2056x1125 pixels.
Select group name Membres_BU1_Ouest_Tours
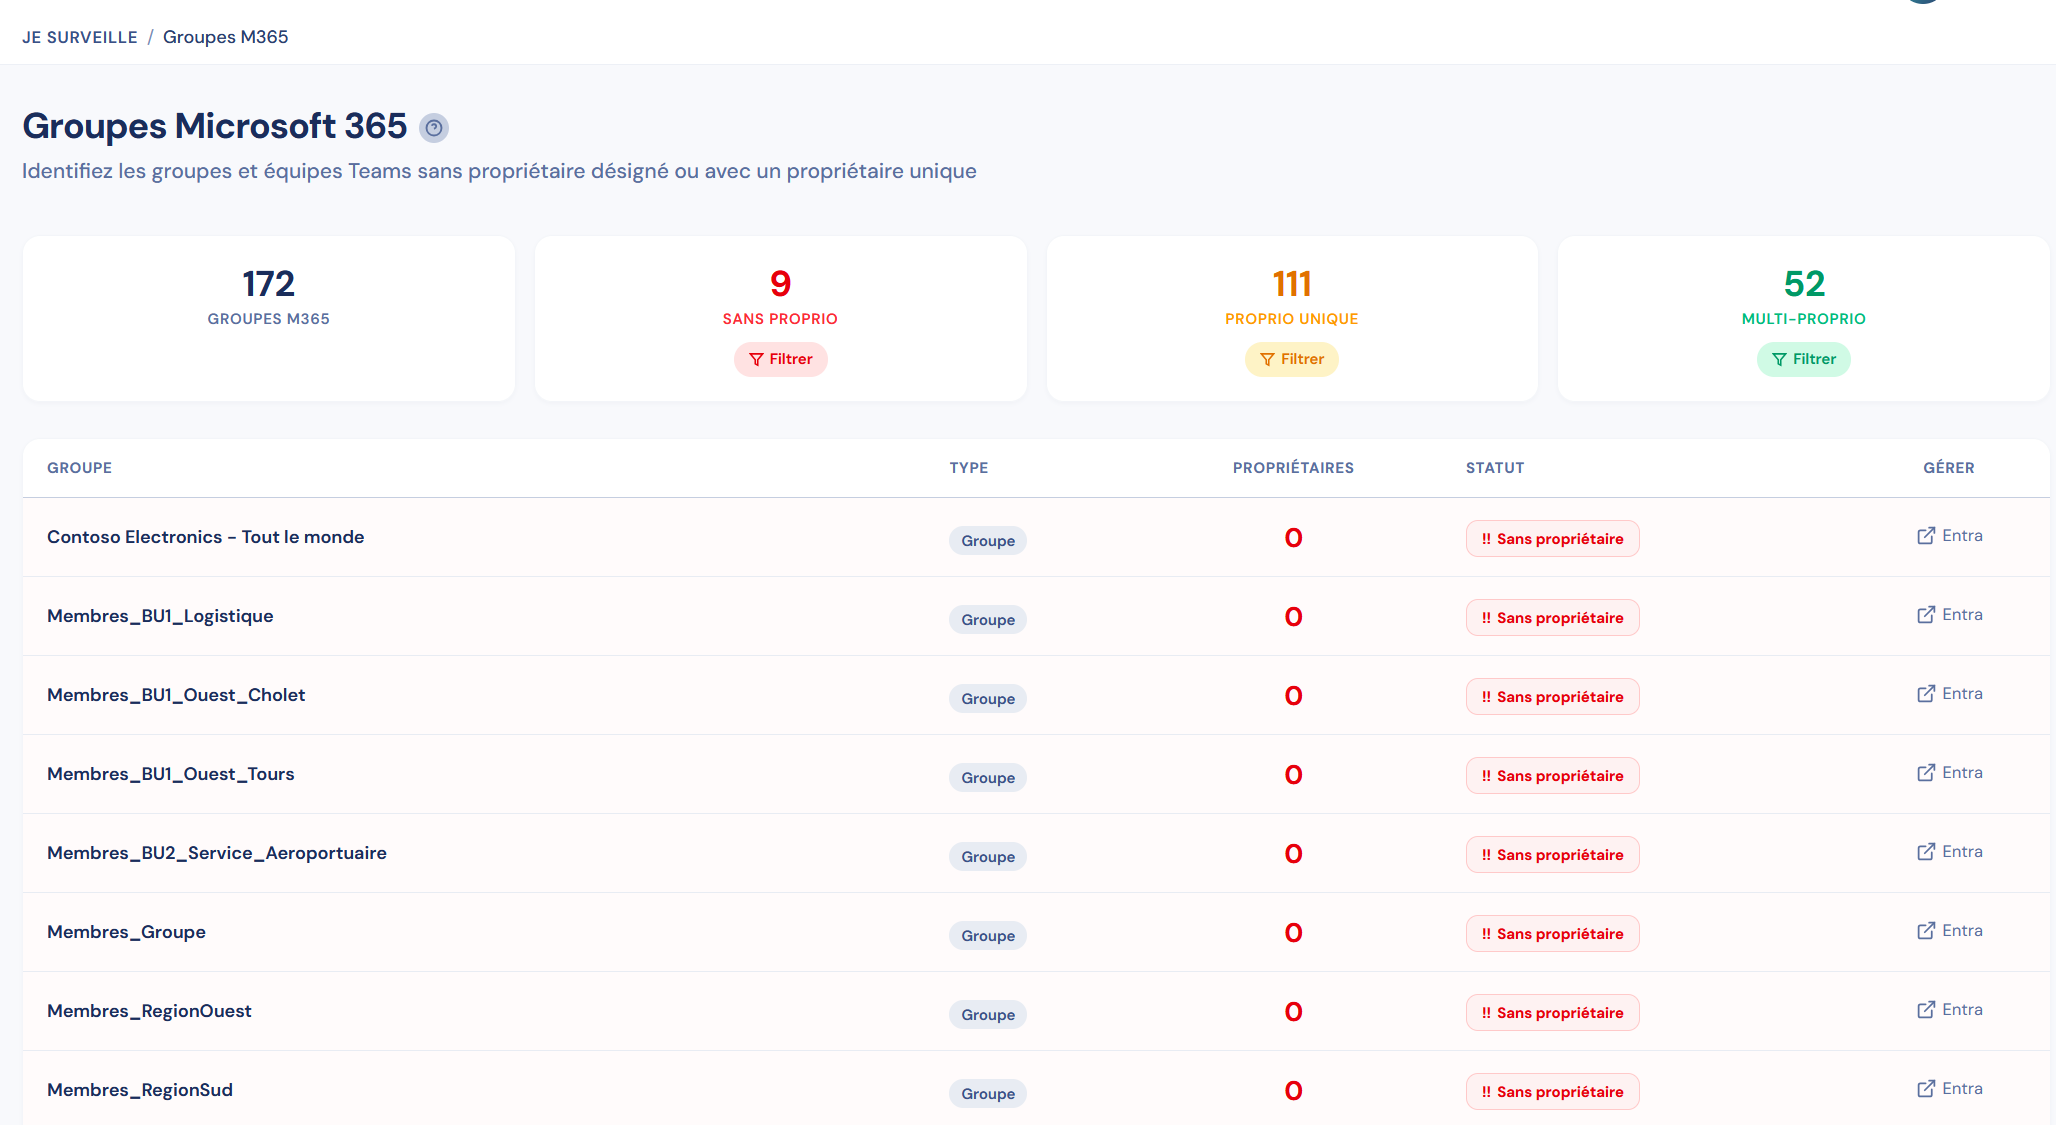pyautogui.click(x=171, y=774)
